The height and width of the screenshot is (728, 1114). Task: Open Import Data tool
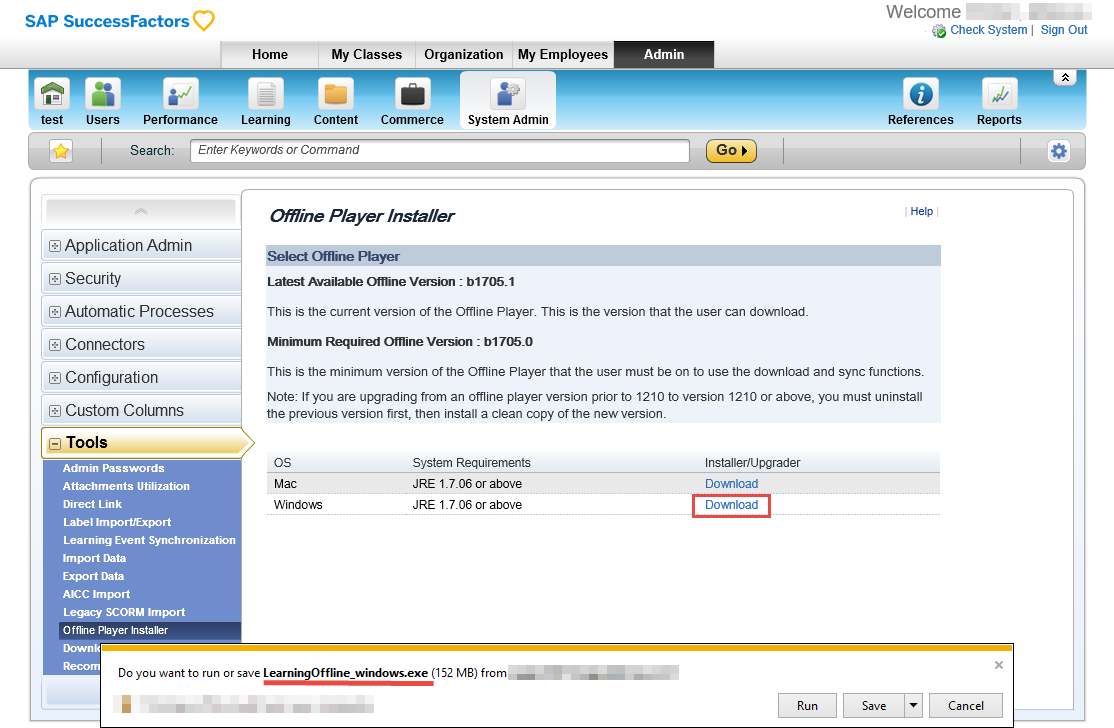[x=94, y=558]
